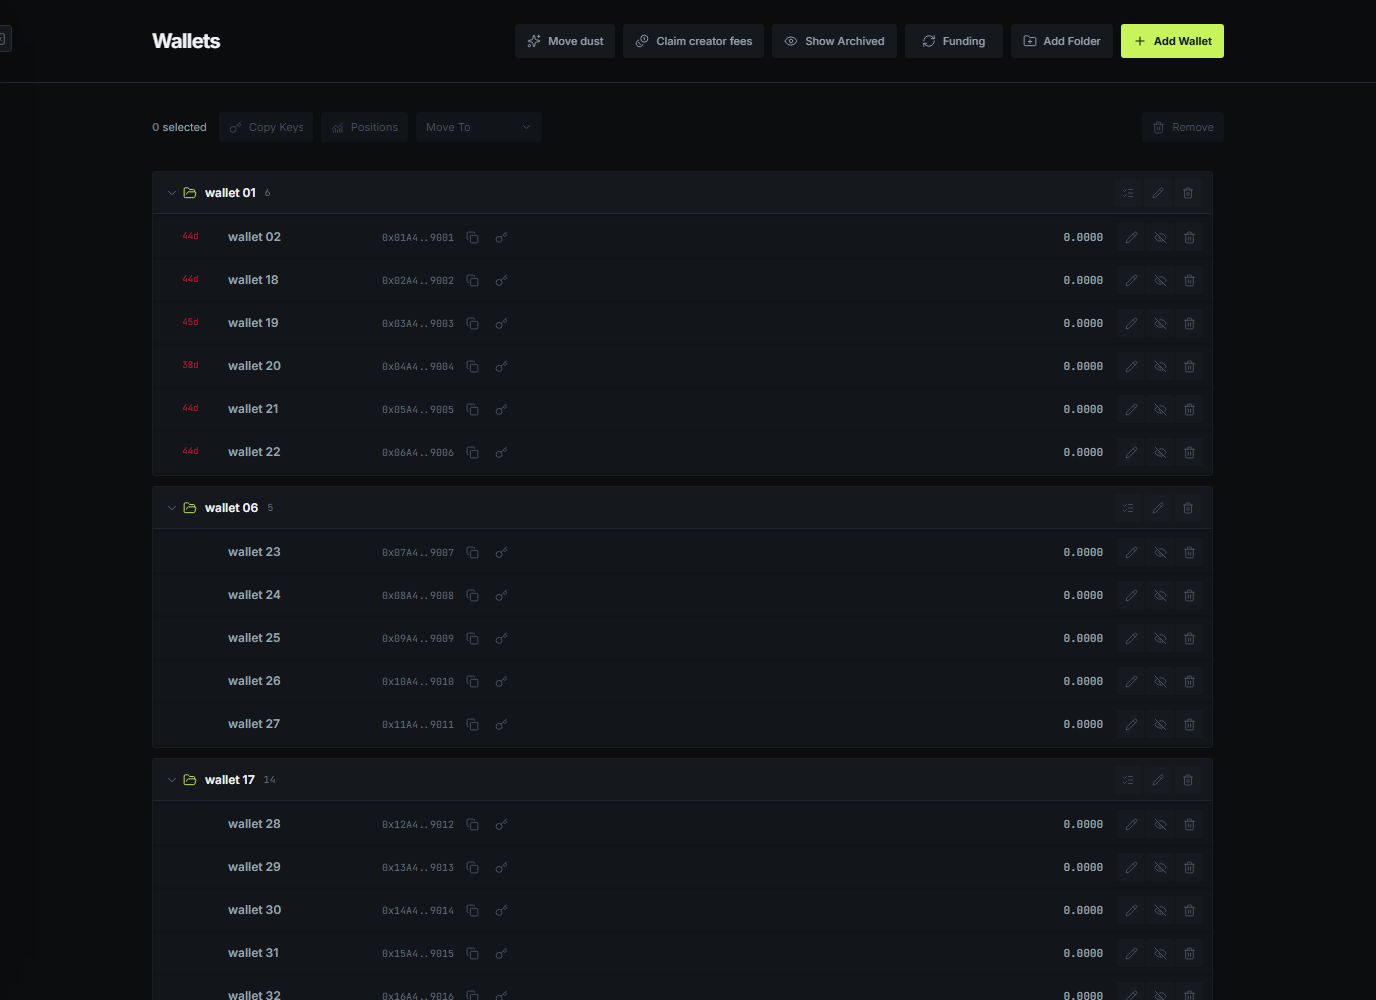Click the wallet 06 folder name

pos(231,508)
